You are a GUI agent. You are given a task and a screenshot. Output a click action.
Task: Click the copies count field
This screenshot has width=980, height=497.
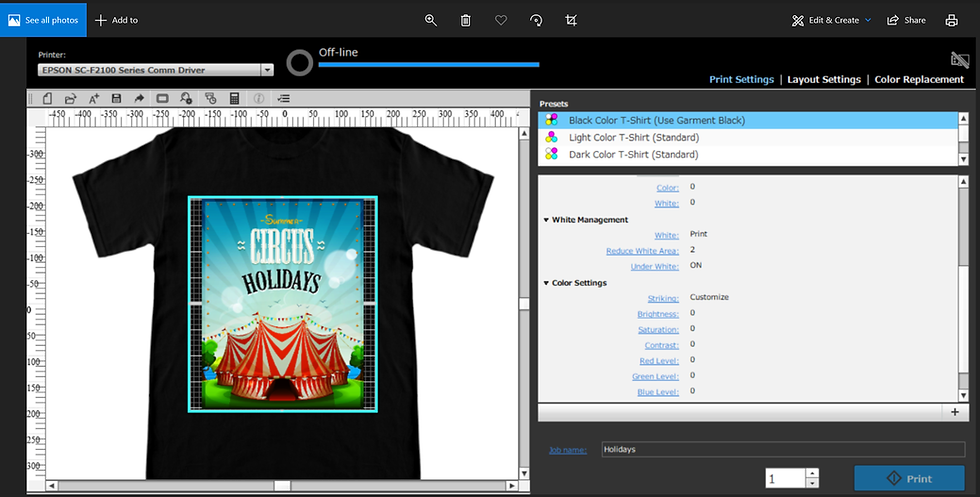(786, 478)
